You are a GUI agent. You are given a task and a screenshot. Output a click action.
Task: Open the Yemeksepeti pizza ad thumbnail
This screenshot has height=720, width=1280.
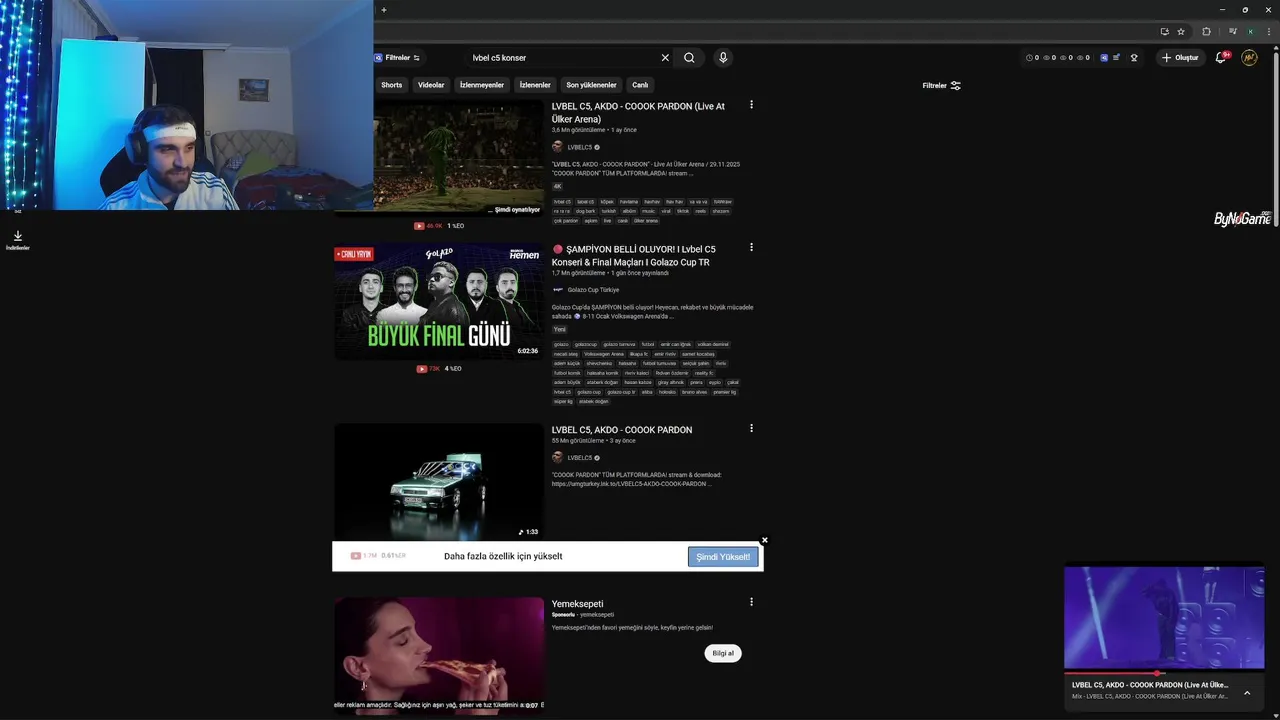point(439,655)
